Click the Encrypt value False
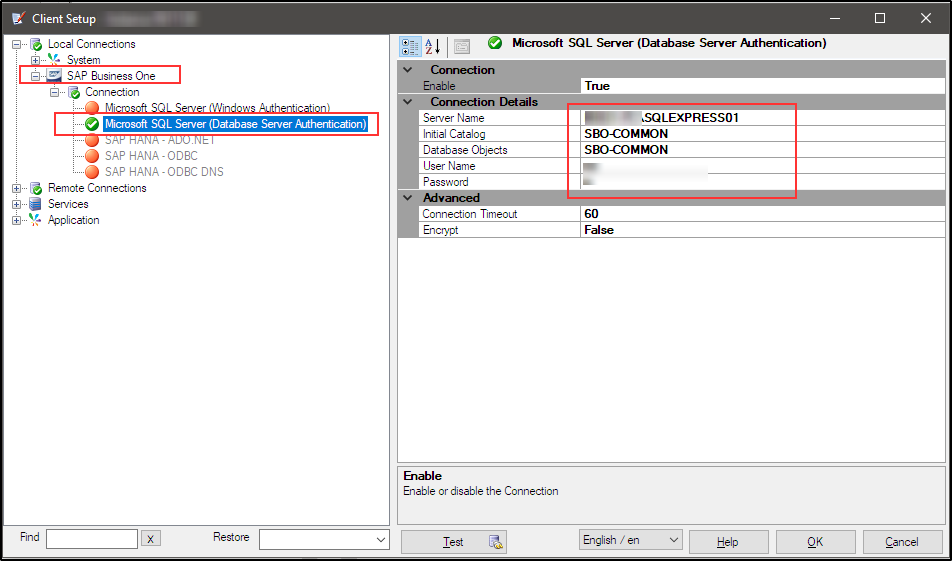The height and width of the screenshot is (561, 952). pos(763,230)
